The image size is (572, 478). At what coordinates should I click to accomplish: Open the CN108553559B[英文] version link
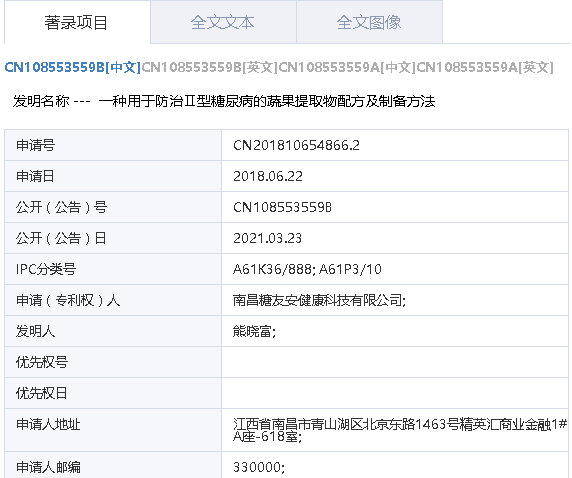210,68
